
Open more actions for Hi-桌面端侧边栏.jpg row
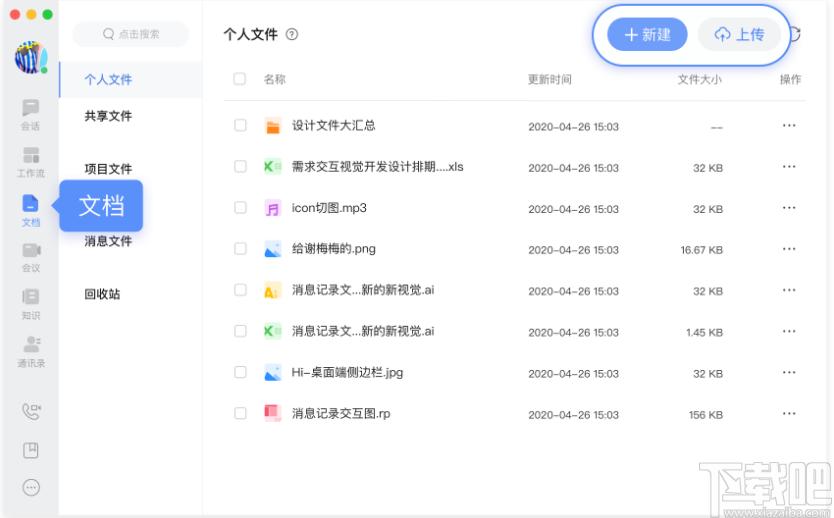(x=789, y=372)
